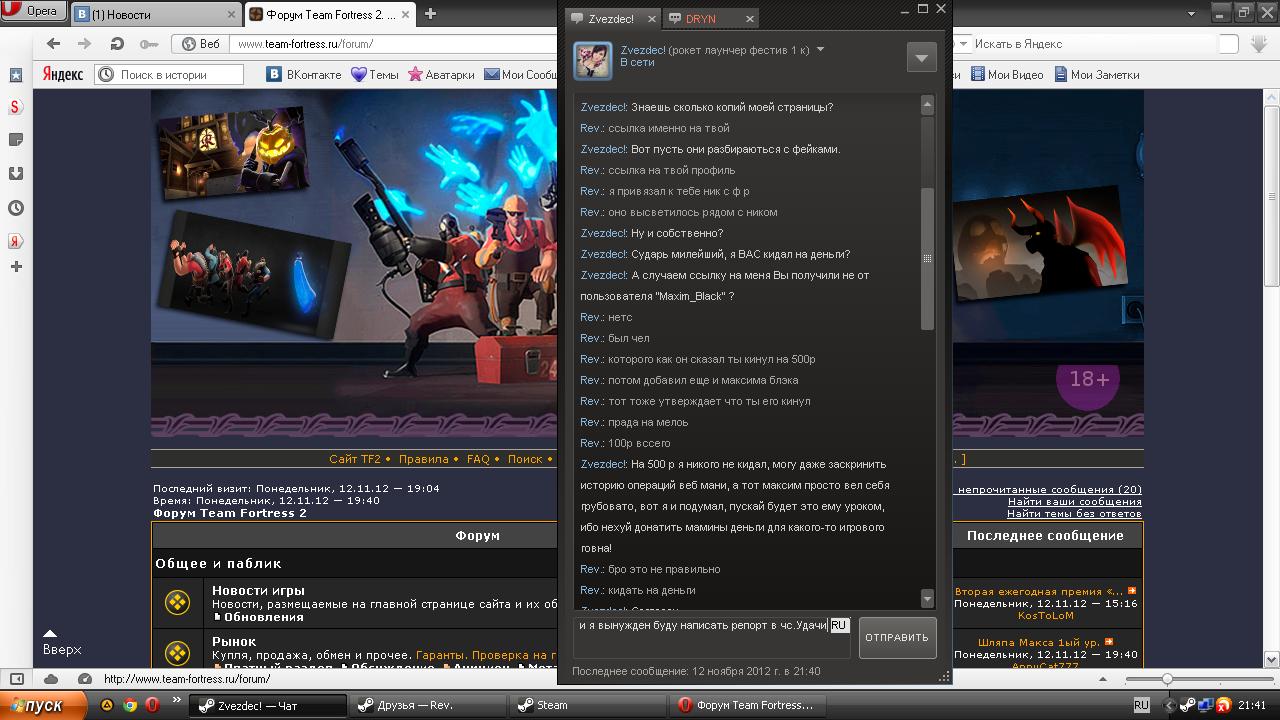1280x720 pixels.
Task: Expand the search engine dropdown arrow
Action: 962,44
